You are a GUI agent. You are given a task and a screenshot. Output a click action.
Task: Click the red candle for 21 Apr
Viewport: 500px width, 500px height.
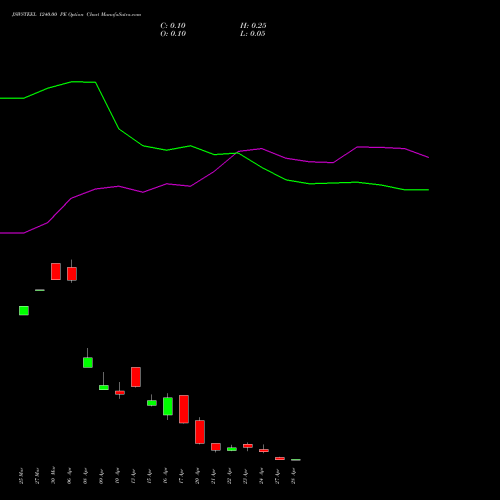(216, 447)
